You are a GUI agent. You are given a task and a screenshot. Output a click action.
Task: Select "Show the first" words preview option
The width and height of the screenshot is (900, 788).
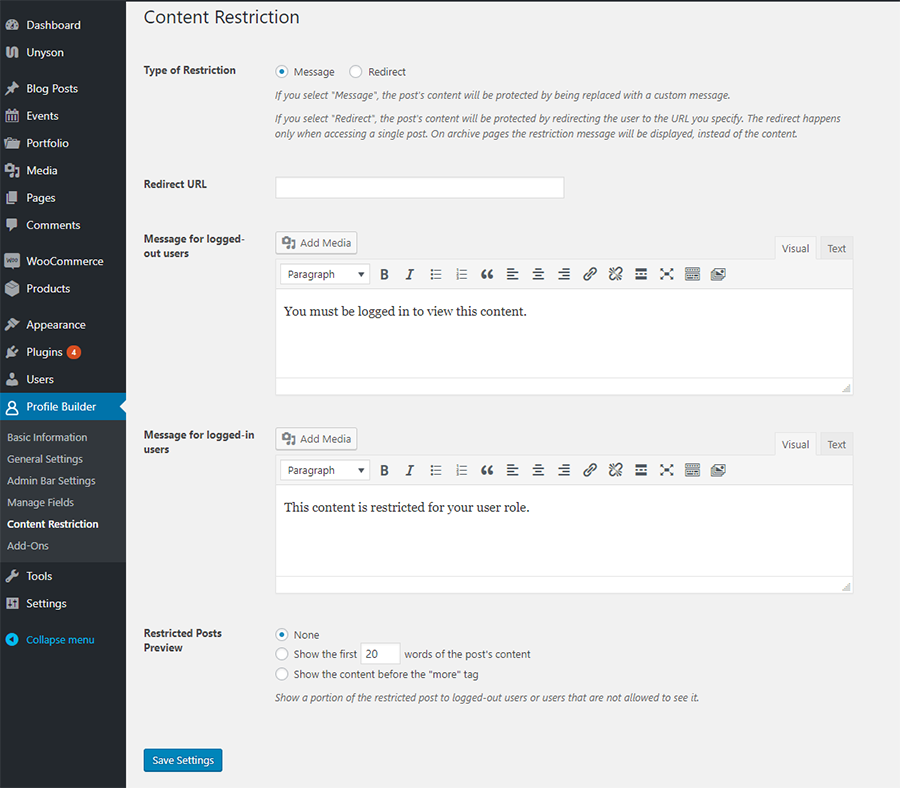coord(282,654)
